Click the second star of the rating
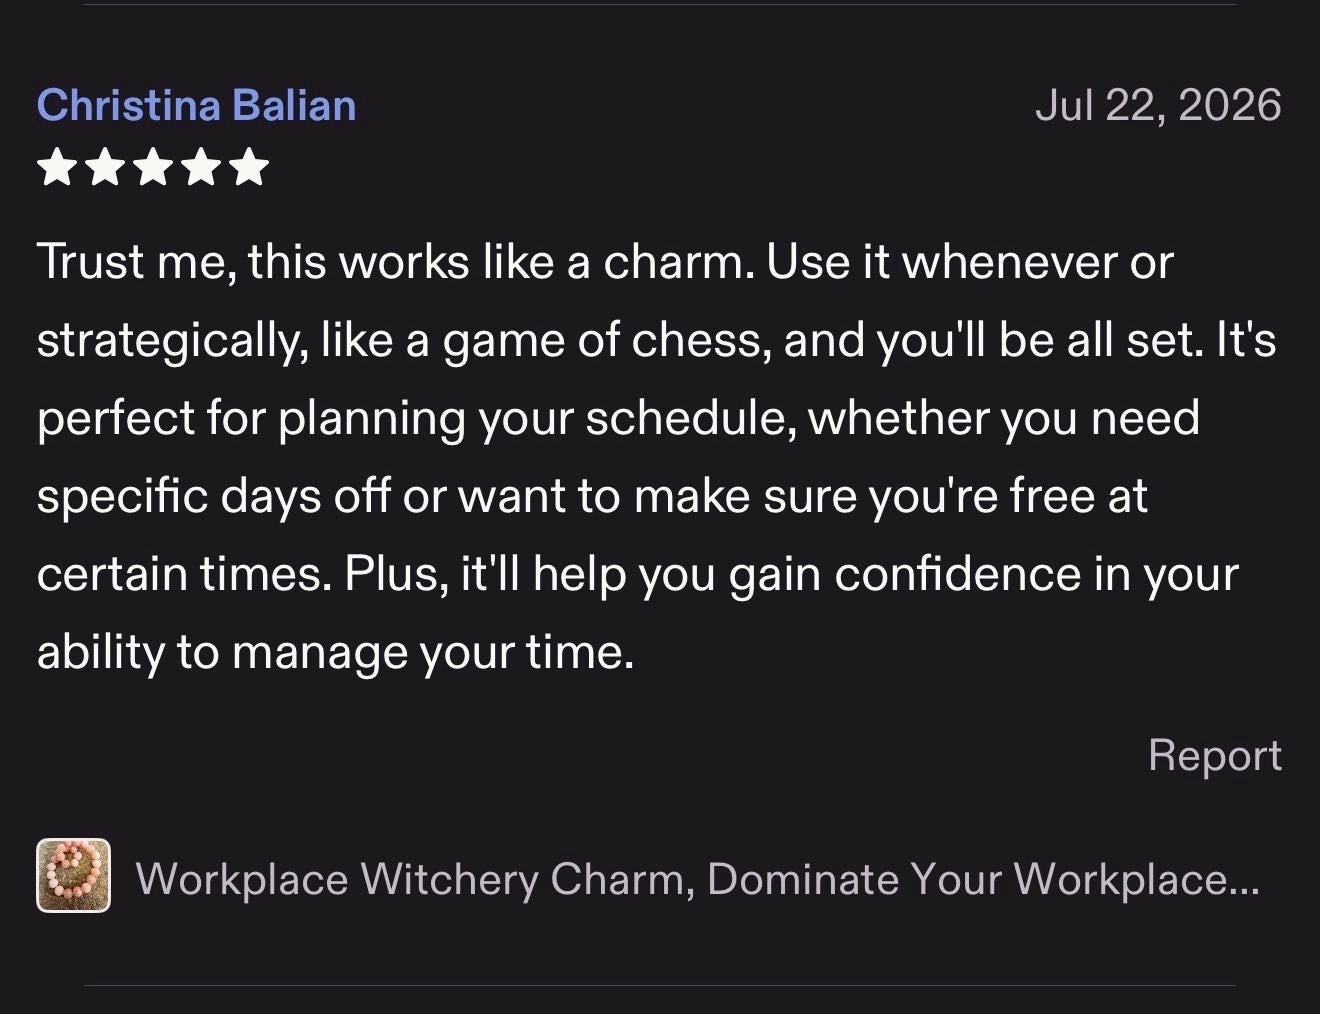Viewport: 1320px width, 1014px height. (x=104, y=167)
